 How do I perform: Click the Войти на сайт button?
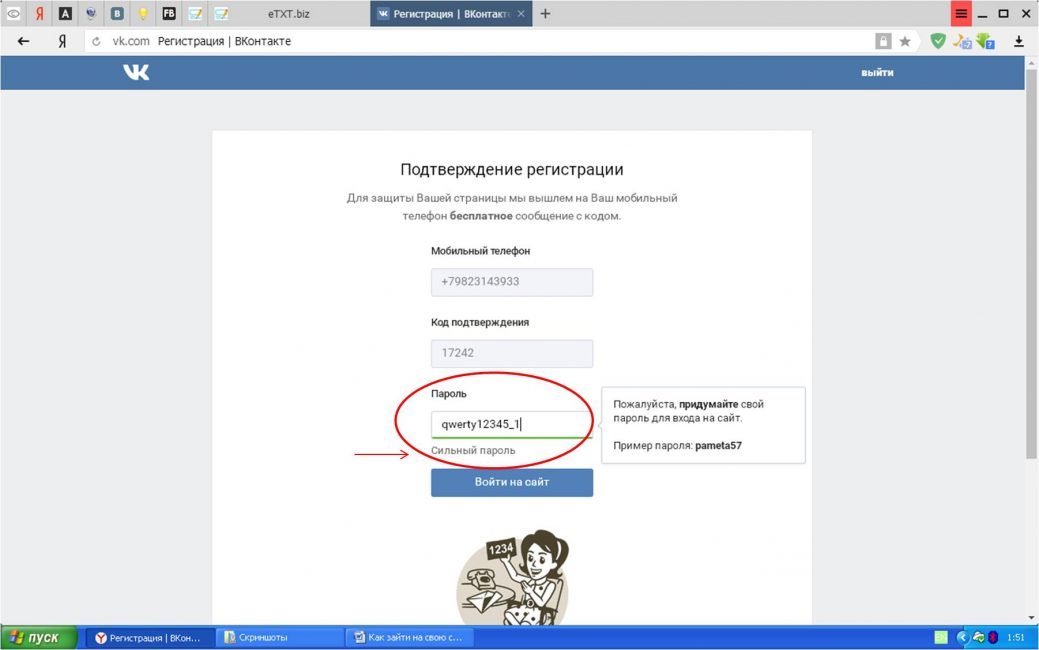[x=512, y=482]
